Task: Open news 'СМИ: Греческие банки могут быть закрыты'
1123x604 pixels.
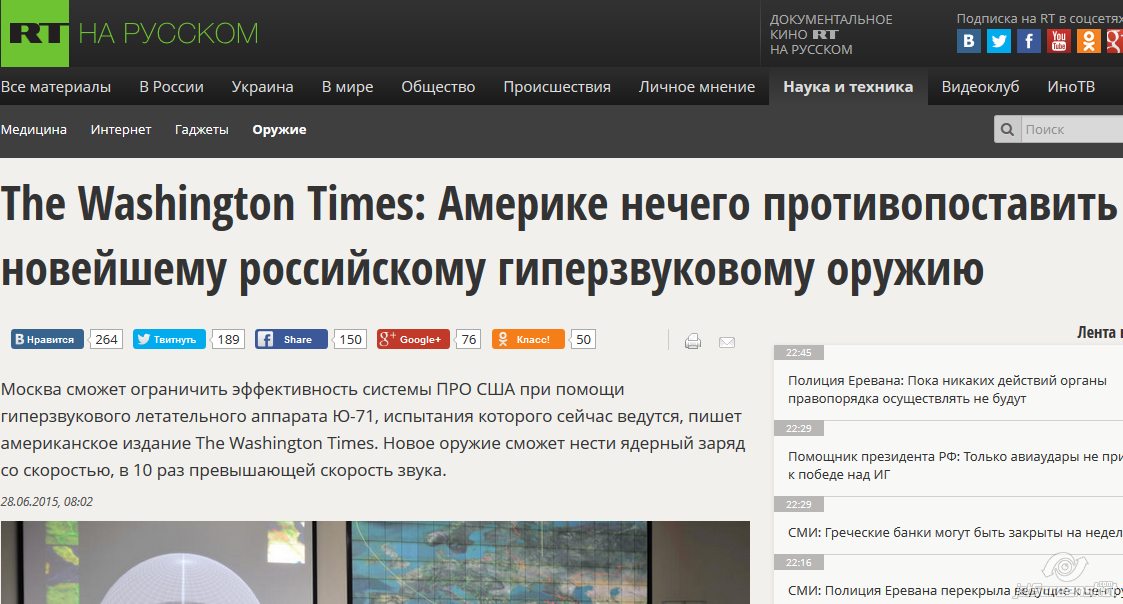Action: tap(955, 532)
